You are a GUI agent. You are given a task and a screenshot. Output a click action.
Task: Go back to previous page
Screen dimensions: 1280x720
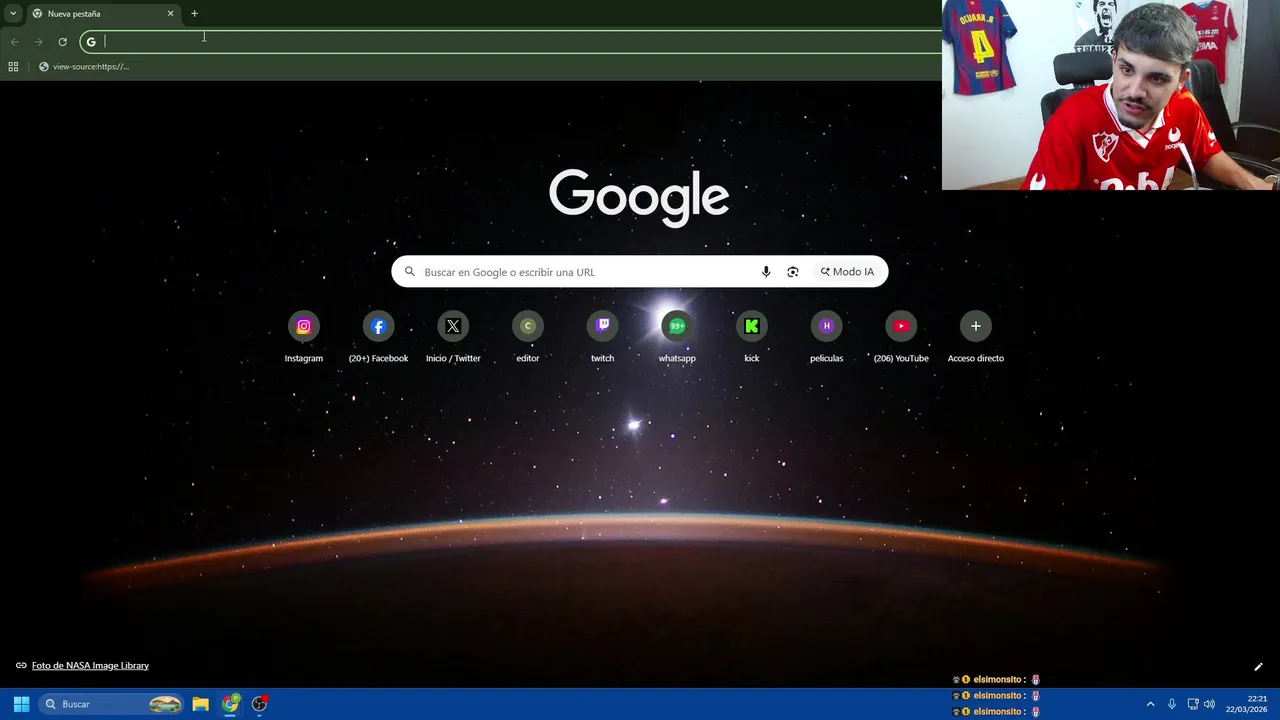(x=14, y=42)
